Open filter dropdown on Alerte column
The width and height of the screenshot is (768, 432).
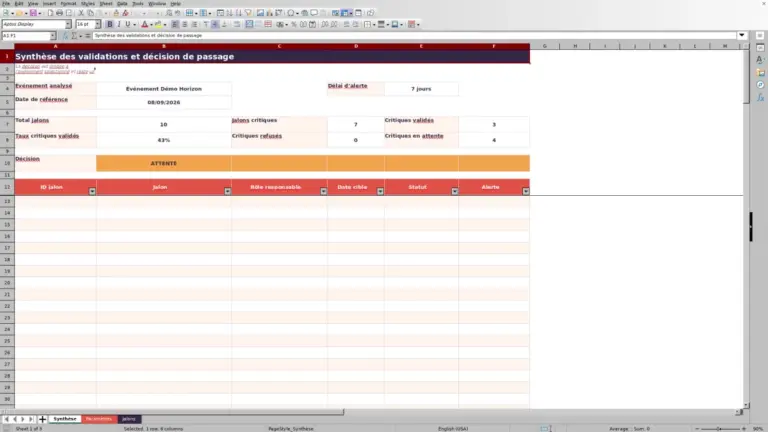[x=526, y=191]
